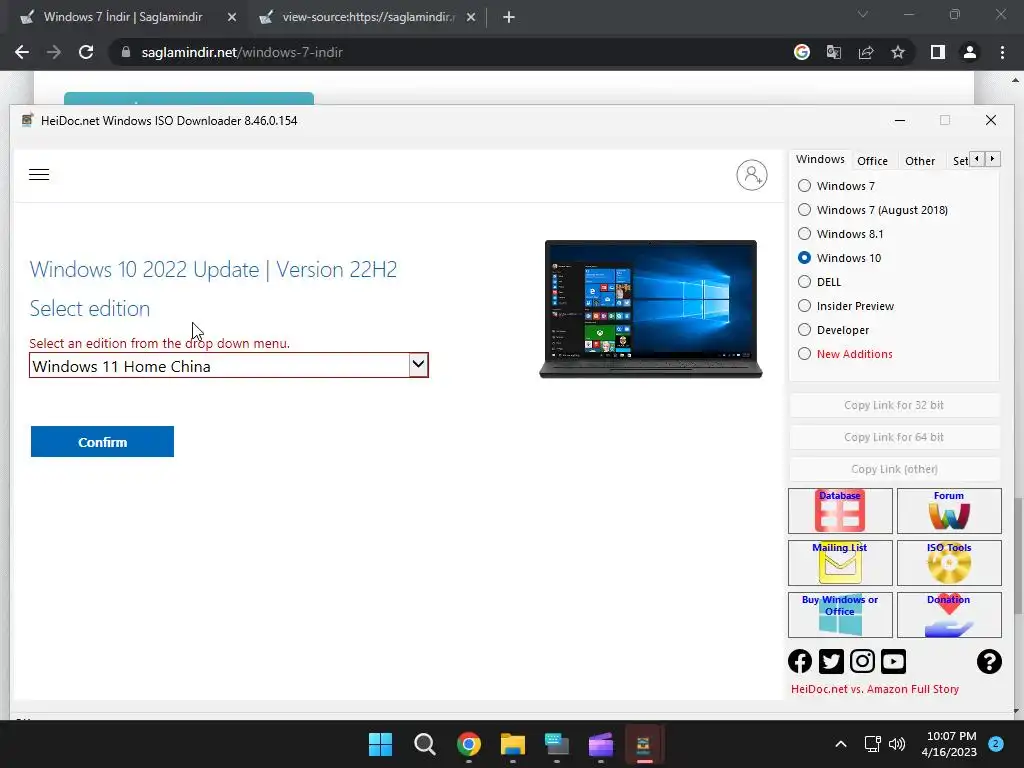Viewport: 1024px width, 768px height.
Task: Open the notification count badge
Action: pyautogui.click(x=995, y=743)
